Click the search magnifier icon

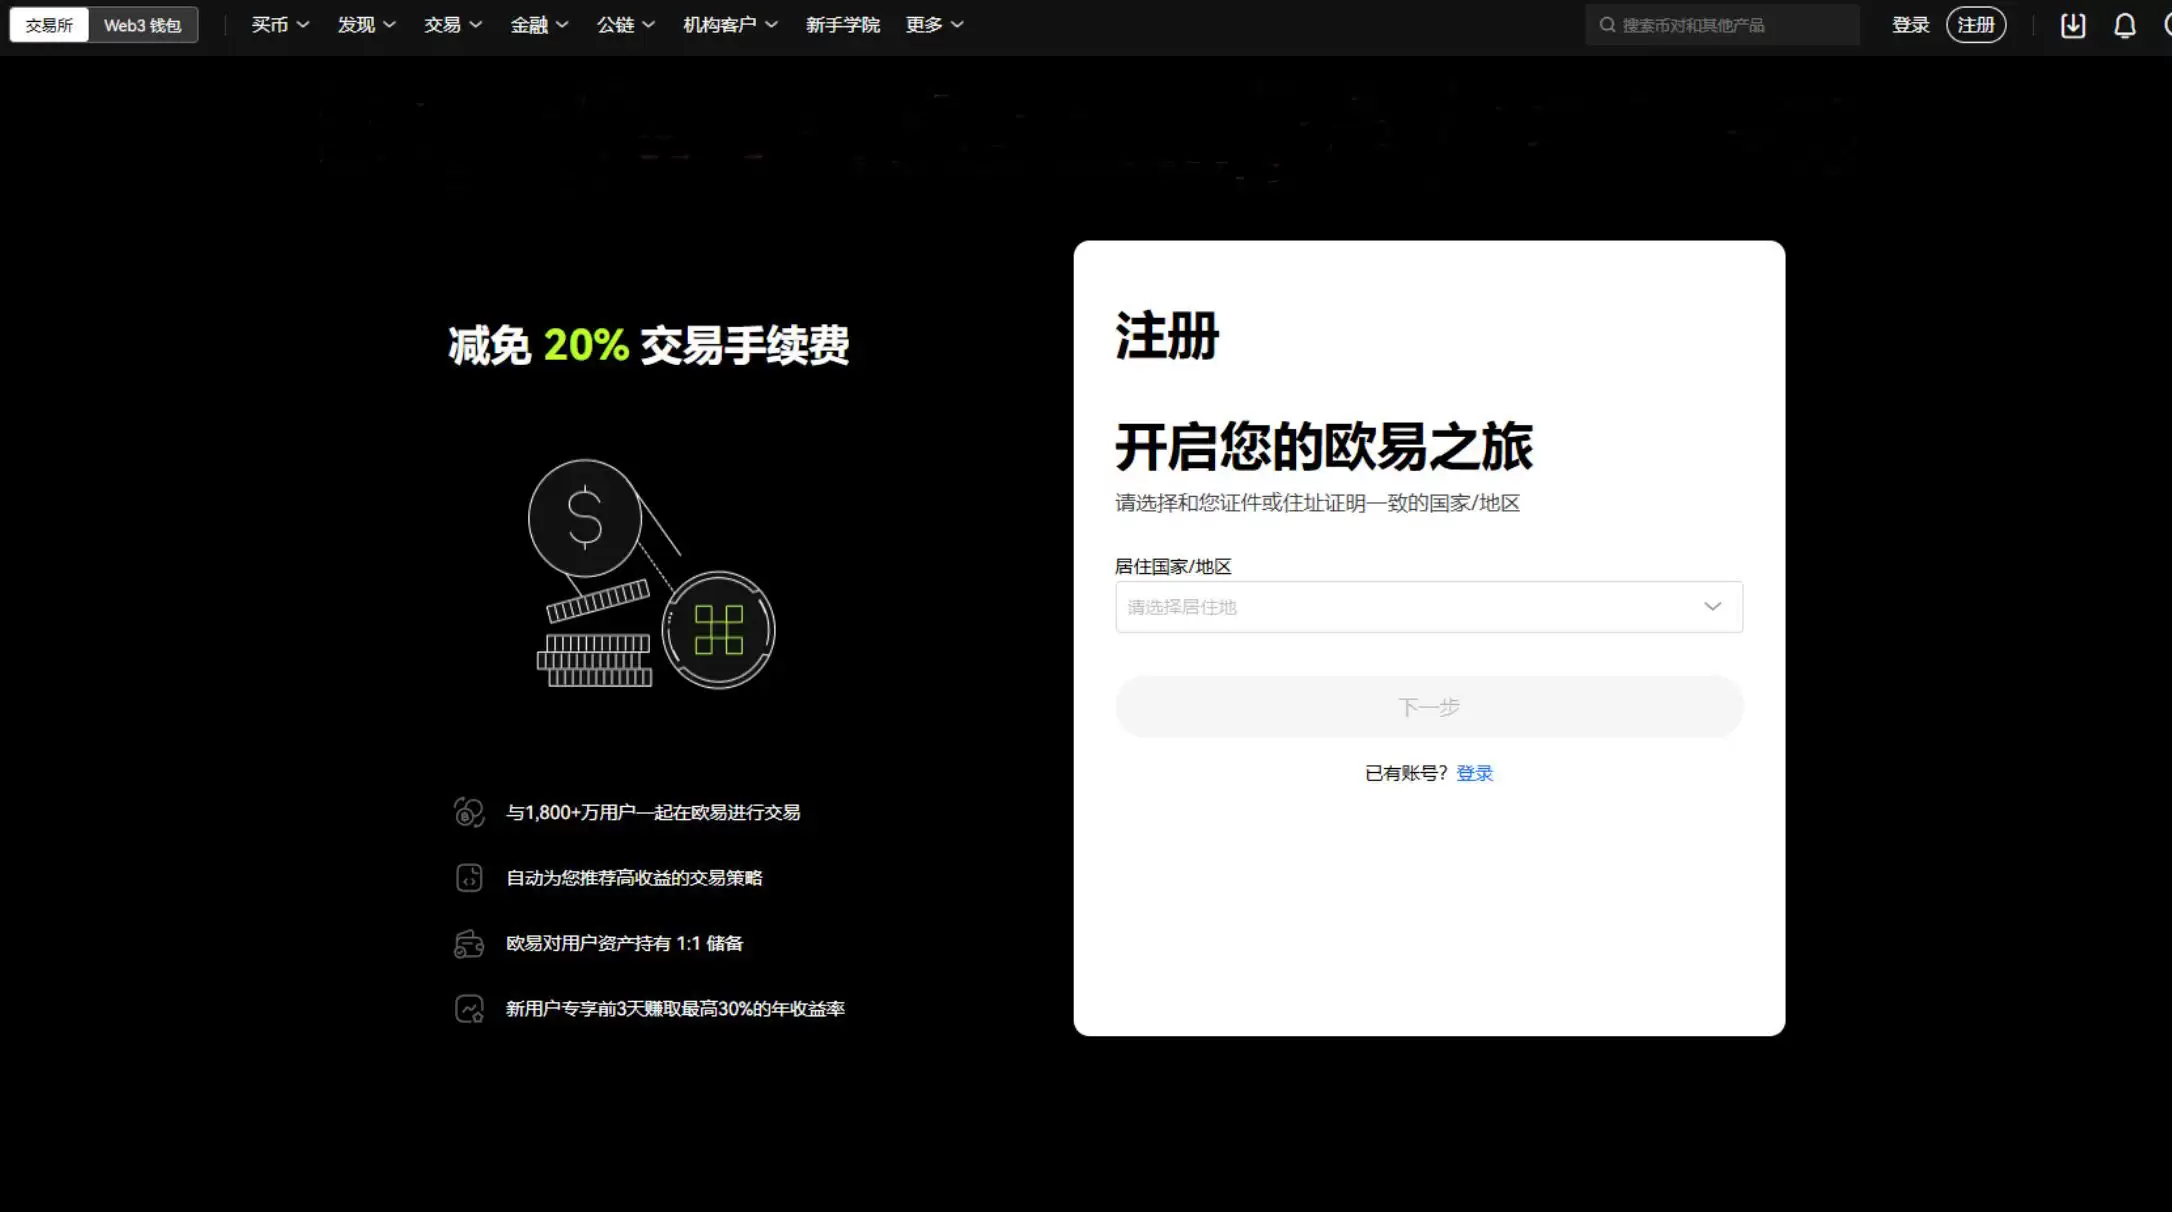[x=1607, y=24]
